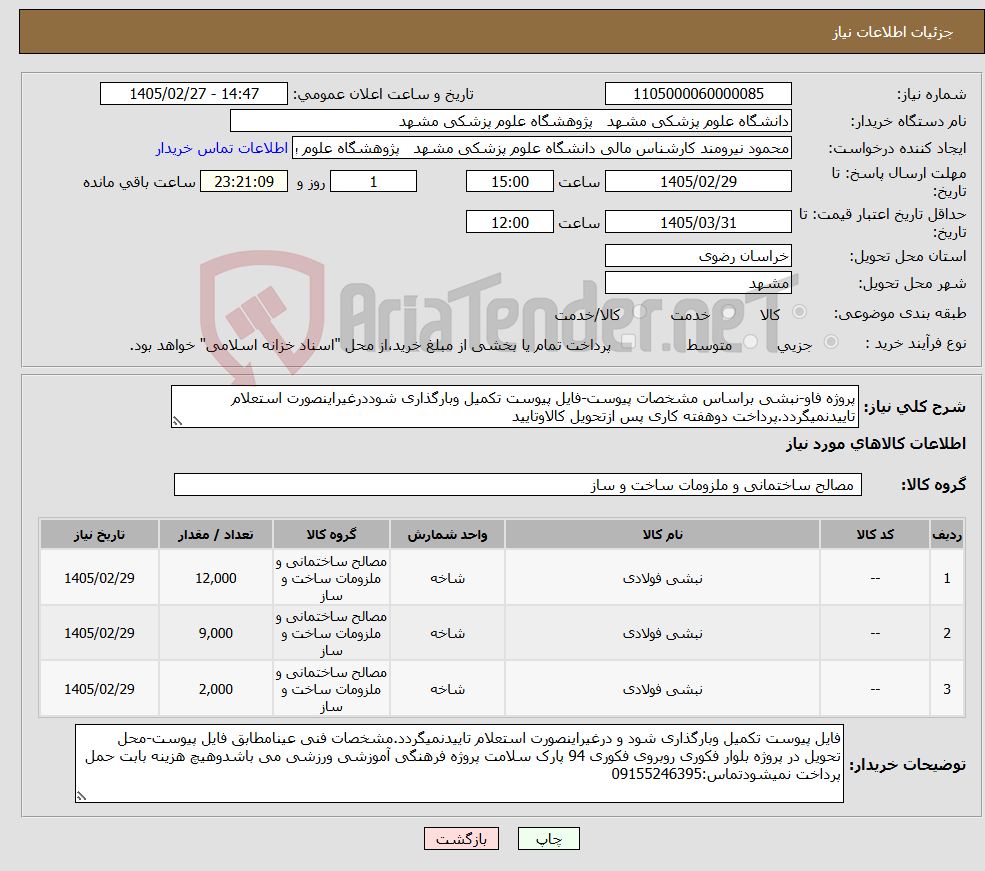
Task: Click the validity hour field 12:00
Action: click(x=509, y=222)
